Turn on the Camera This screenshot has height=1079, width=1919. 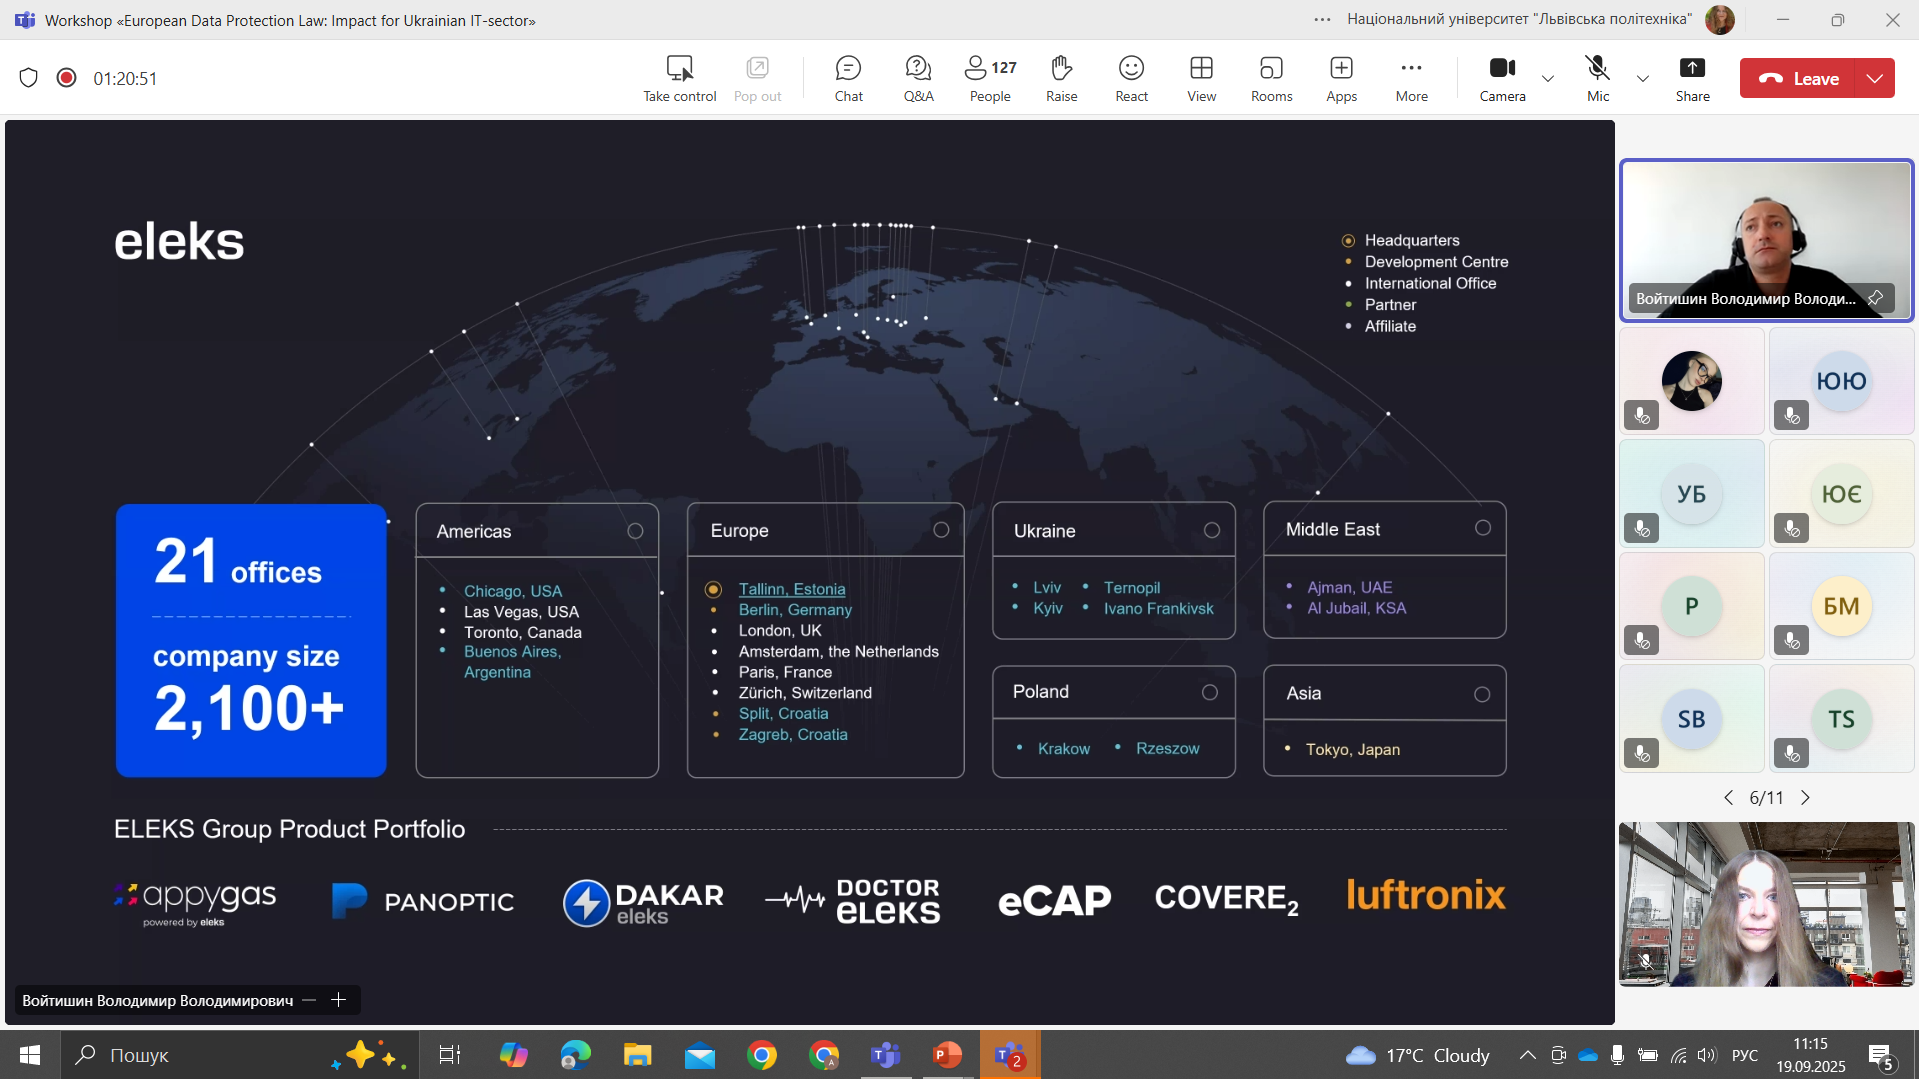click(1502, 78)
